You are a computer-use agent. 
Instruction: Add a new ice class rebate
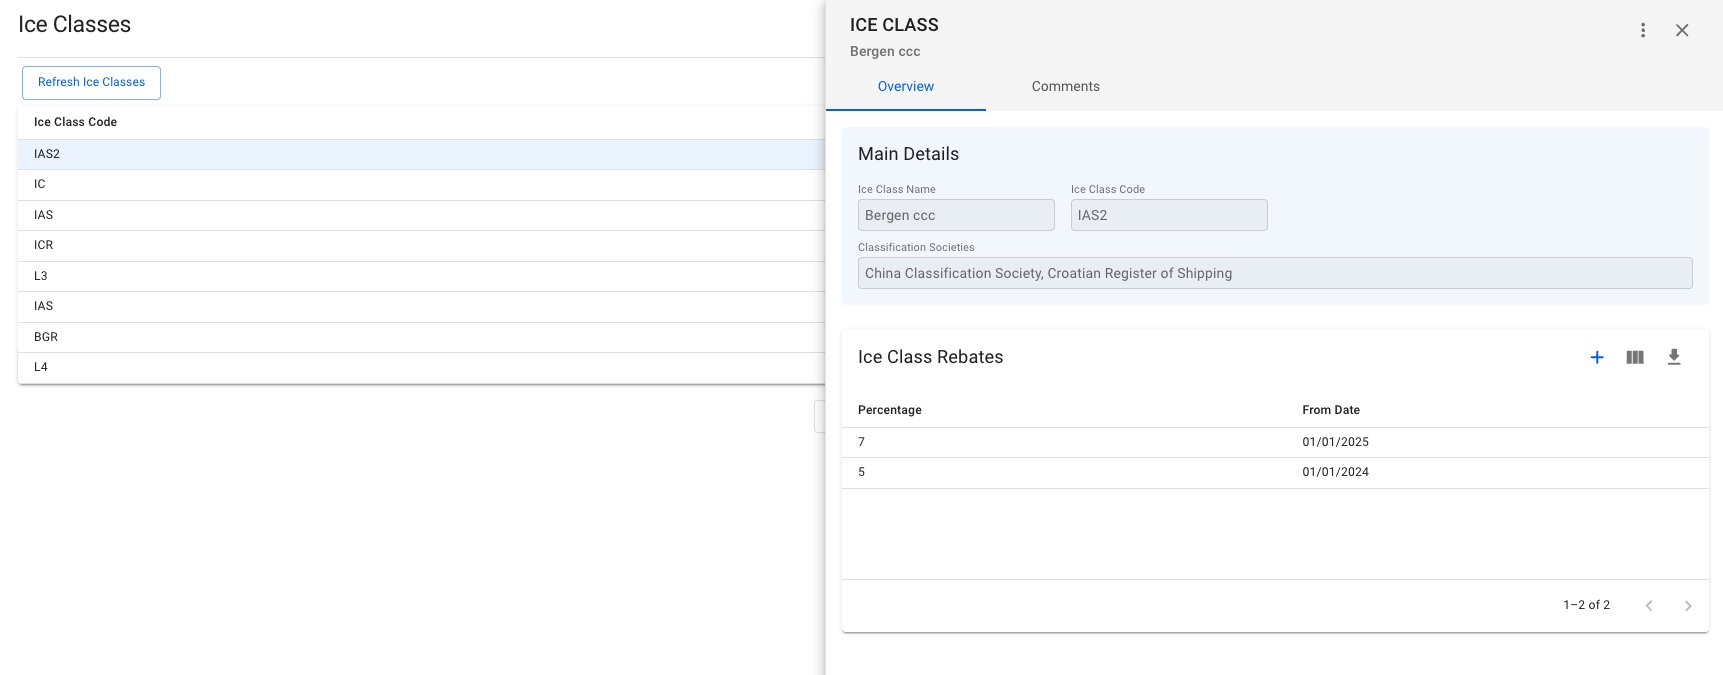(1597, 358)
